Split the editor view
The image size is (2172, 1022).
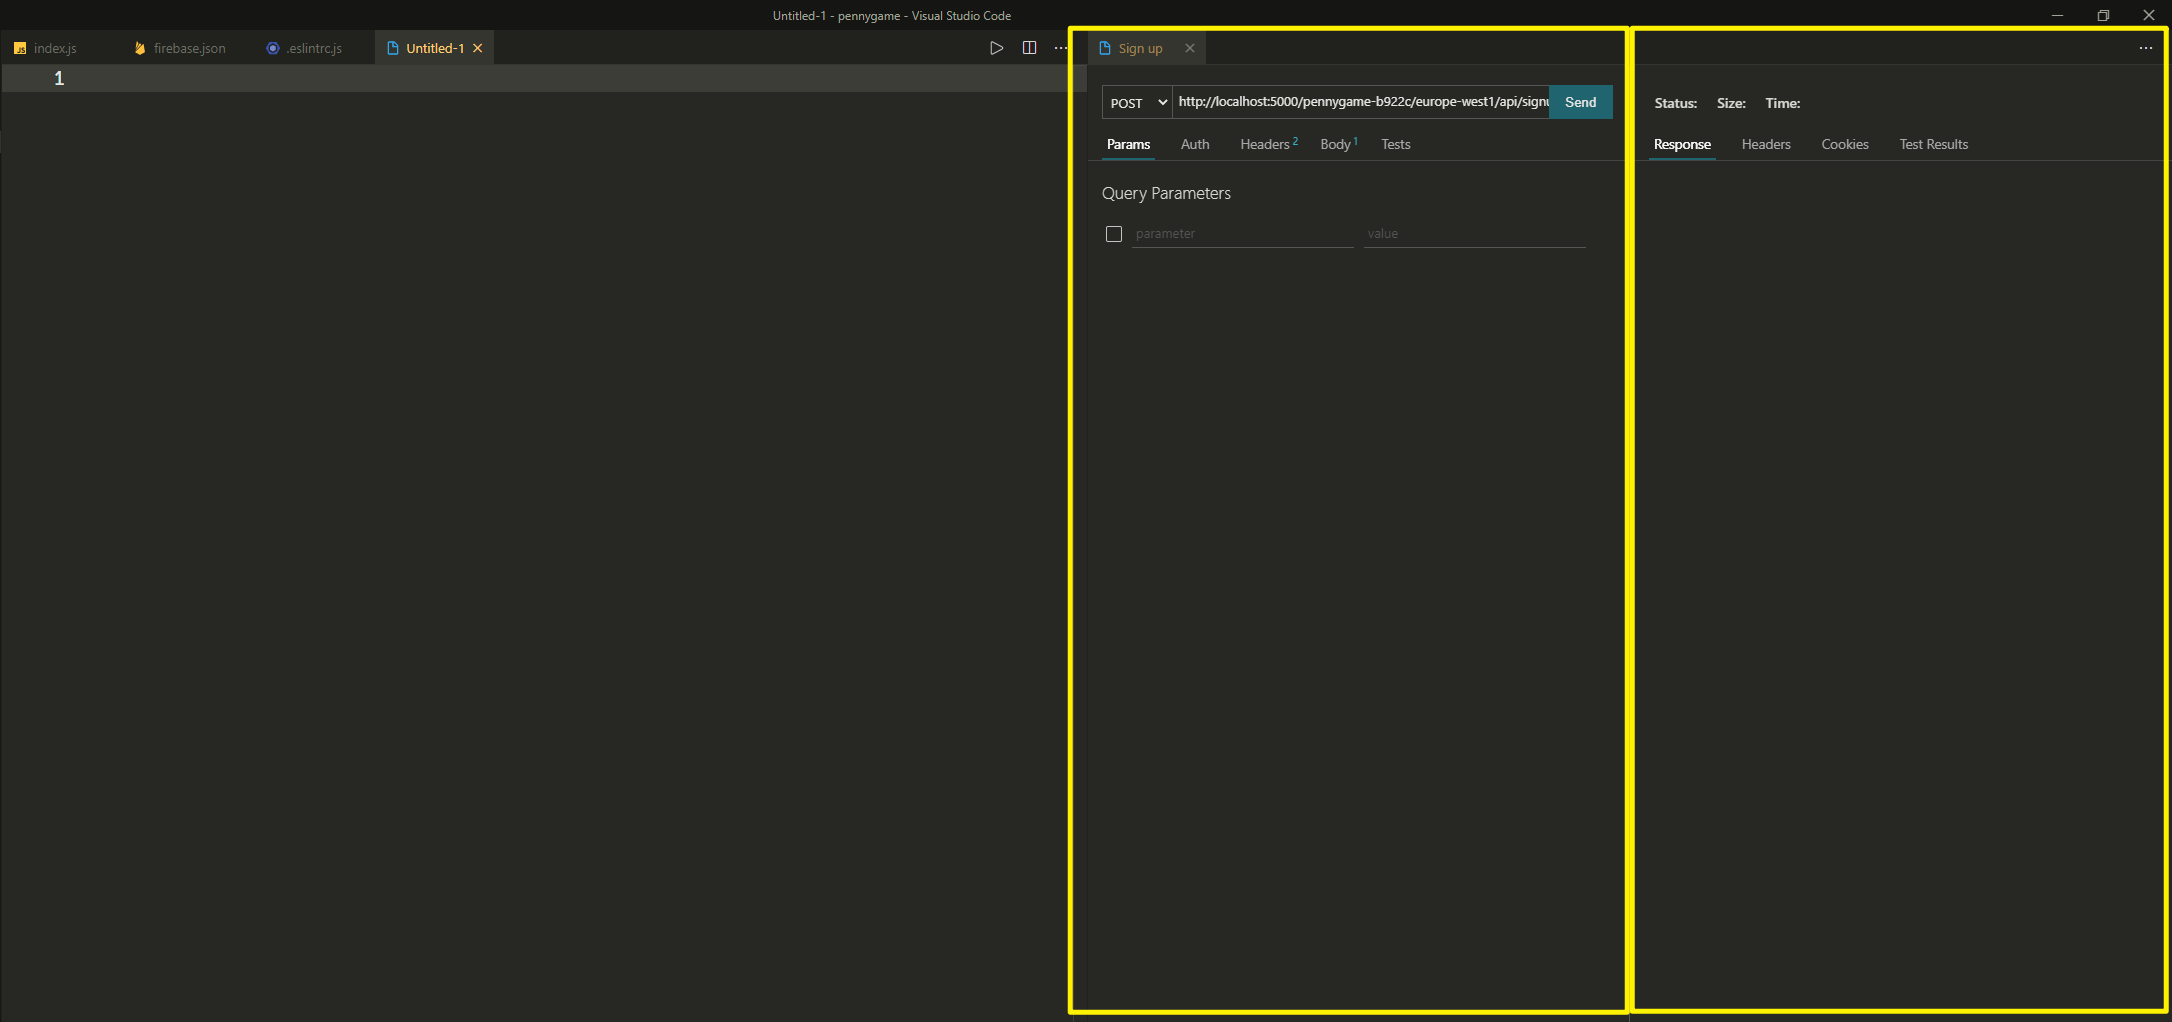click(1029, 47)
